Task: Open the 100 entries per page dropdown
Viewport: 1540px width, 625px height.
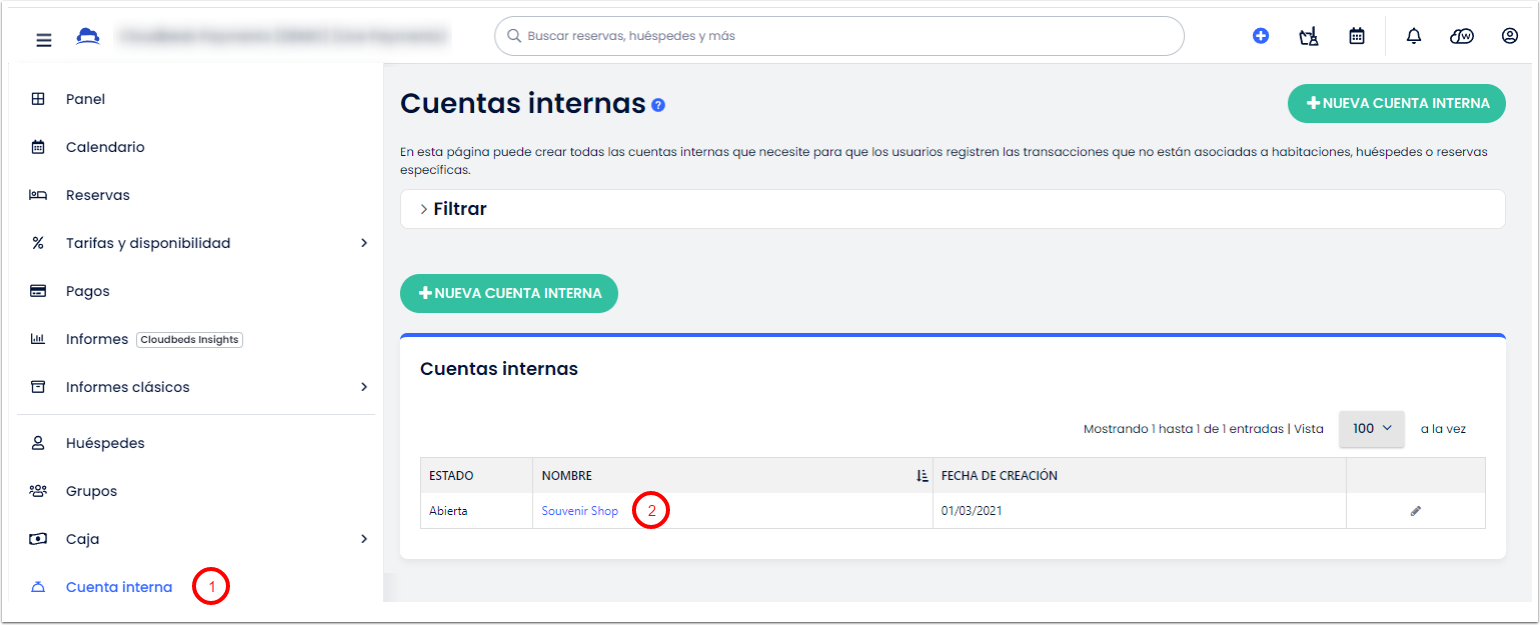Action: pyautogui.click(x=1371, y=428)
